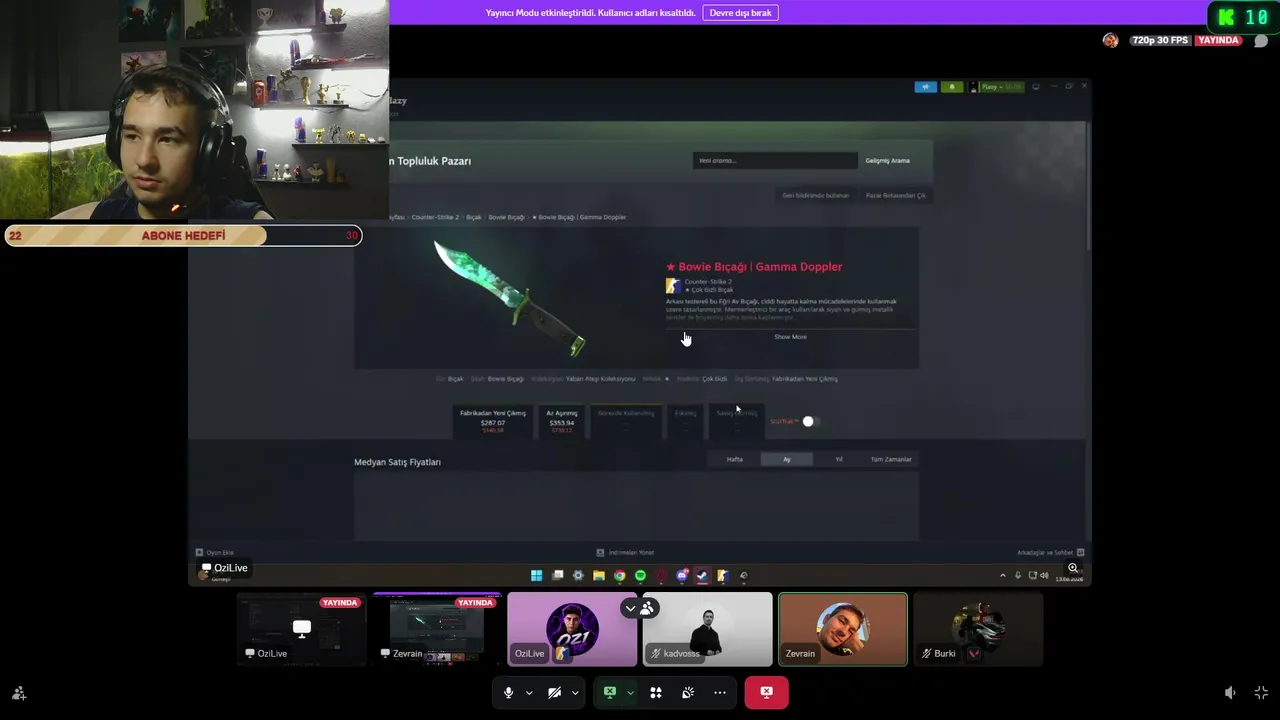
Task: Expand the screen-share options arrow
Action: (630, 692)
